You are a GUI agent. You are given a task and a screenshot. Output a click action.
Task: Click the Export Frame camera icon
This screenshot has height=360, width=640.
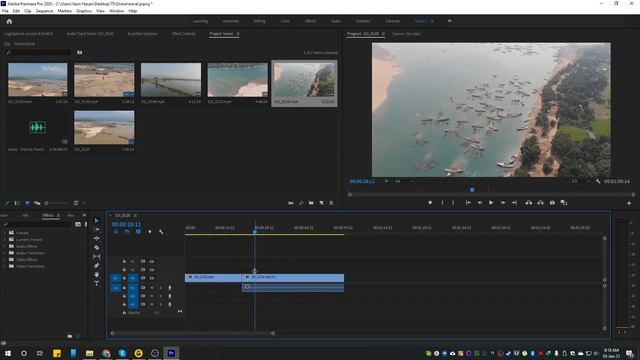[x=552, y=202]
